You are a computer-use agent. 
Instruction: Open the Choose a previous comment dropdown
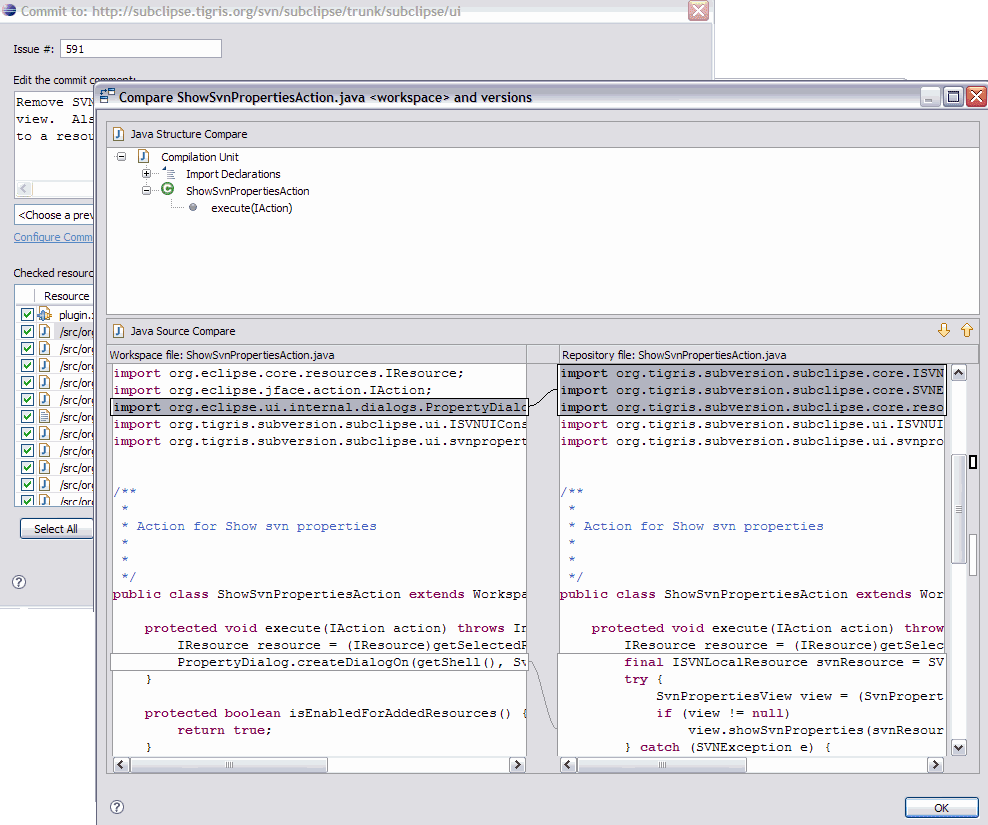54,215
